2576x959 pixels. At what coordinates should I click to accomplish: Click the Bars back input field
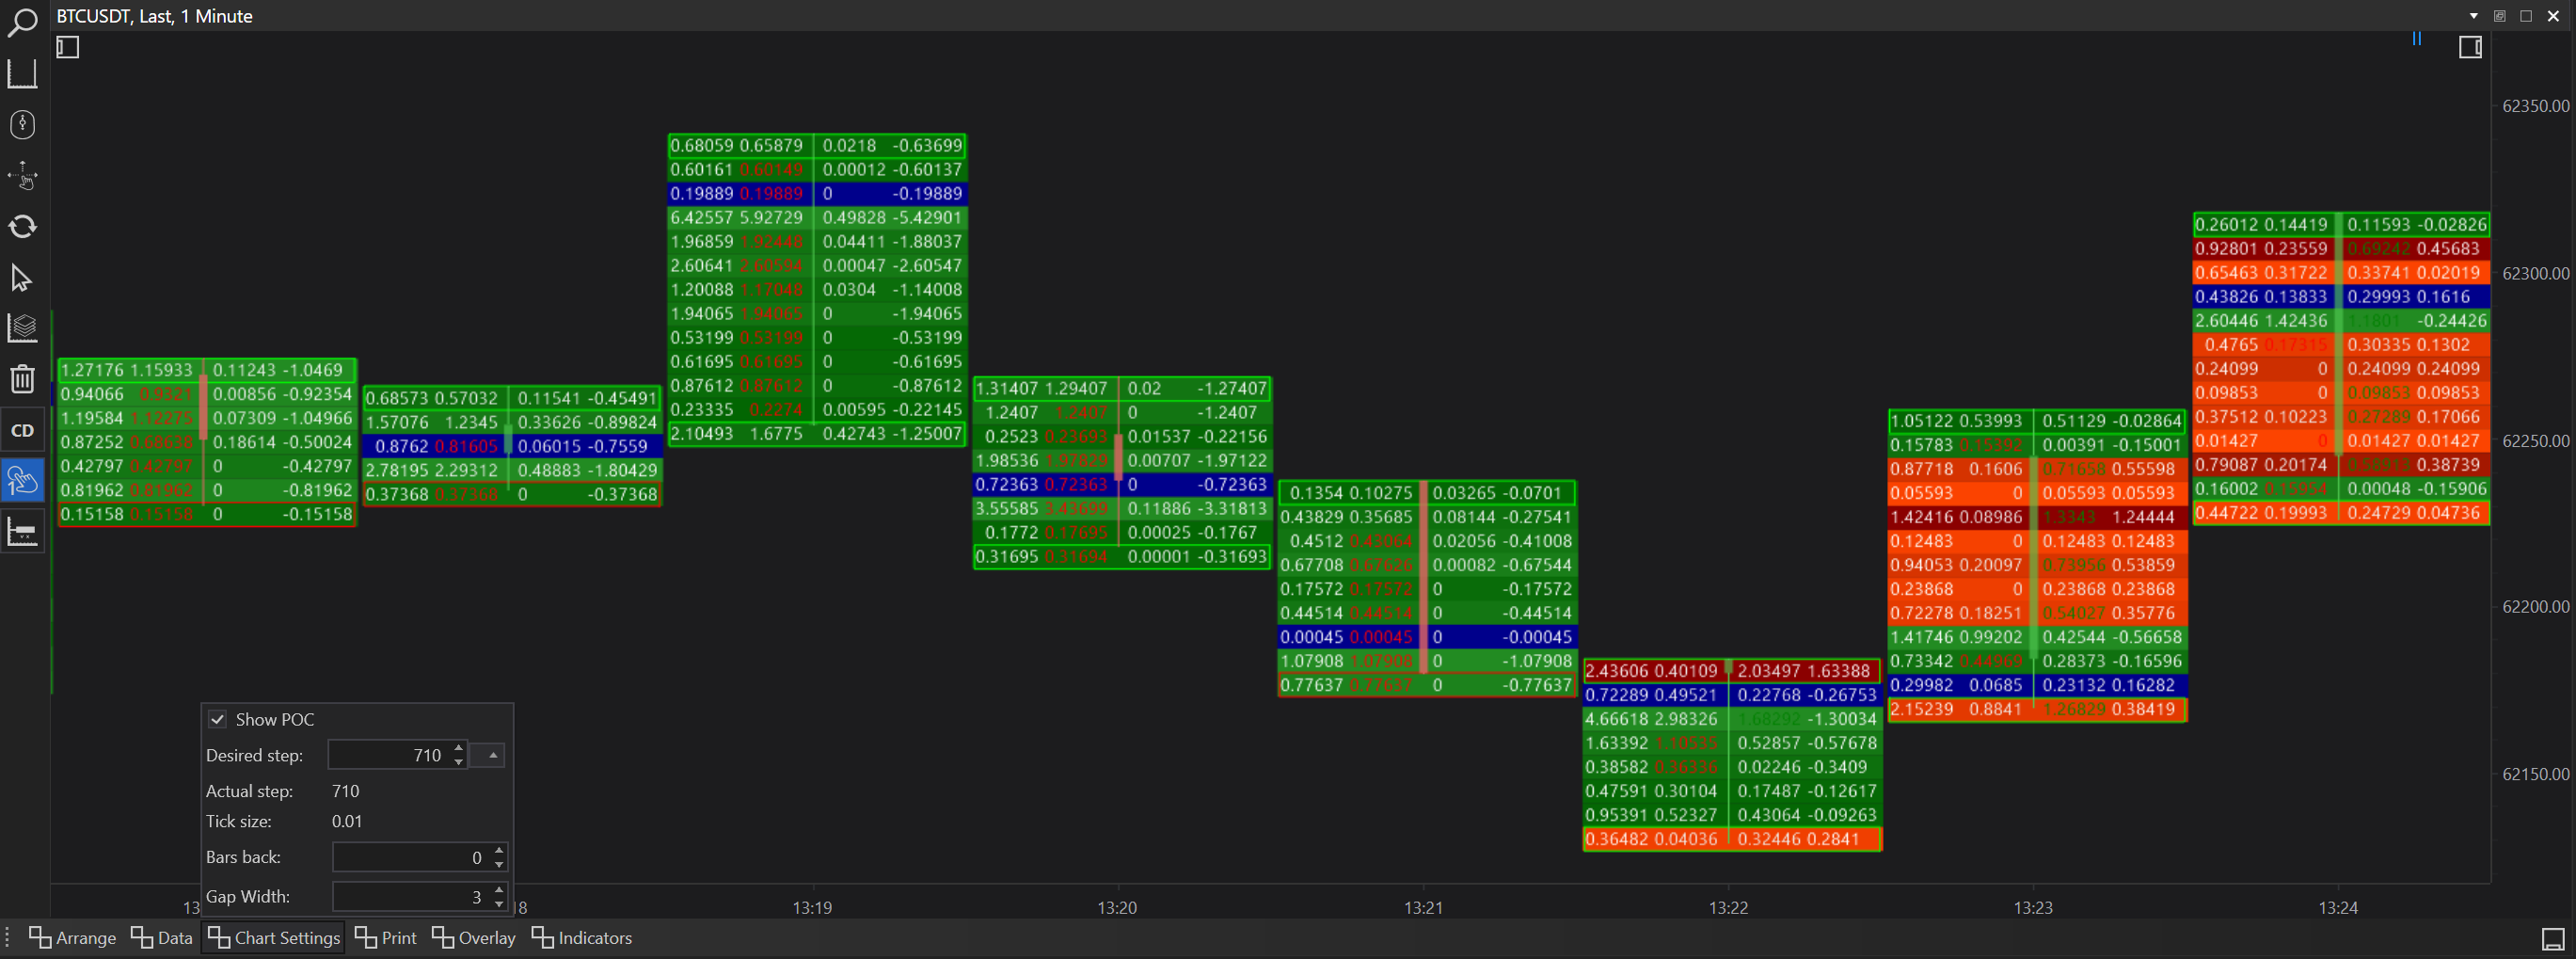(410, 857)
